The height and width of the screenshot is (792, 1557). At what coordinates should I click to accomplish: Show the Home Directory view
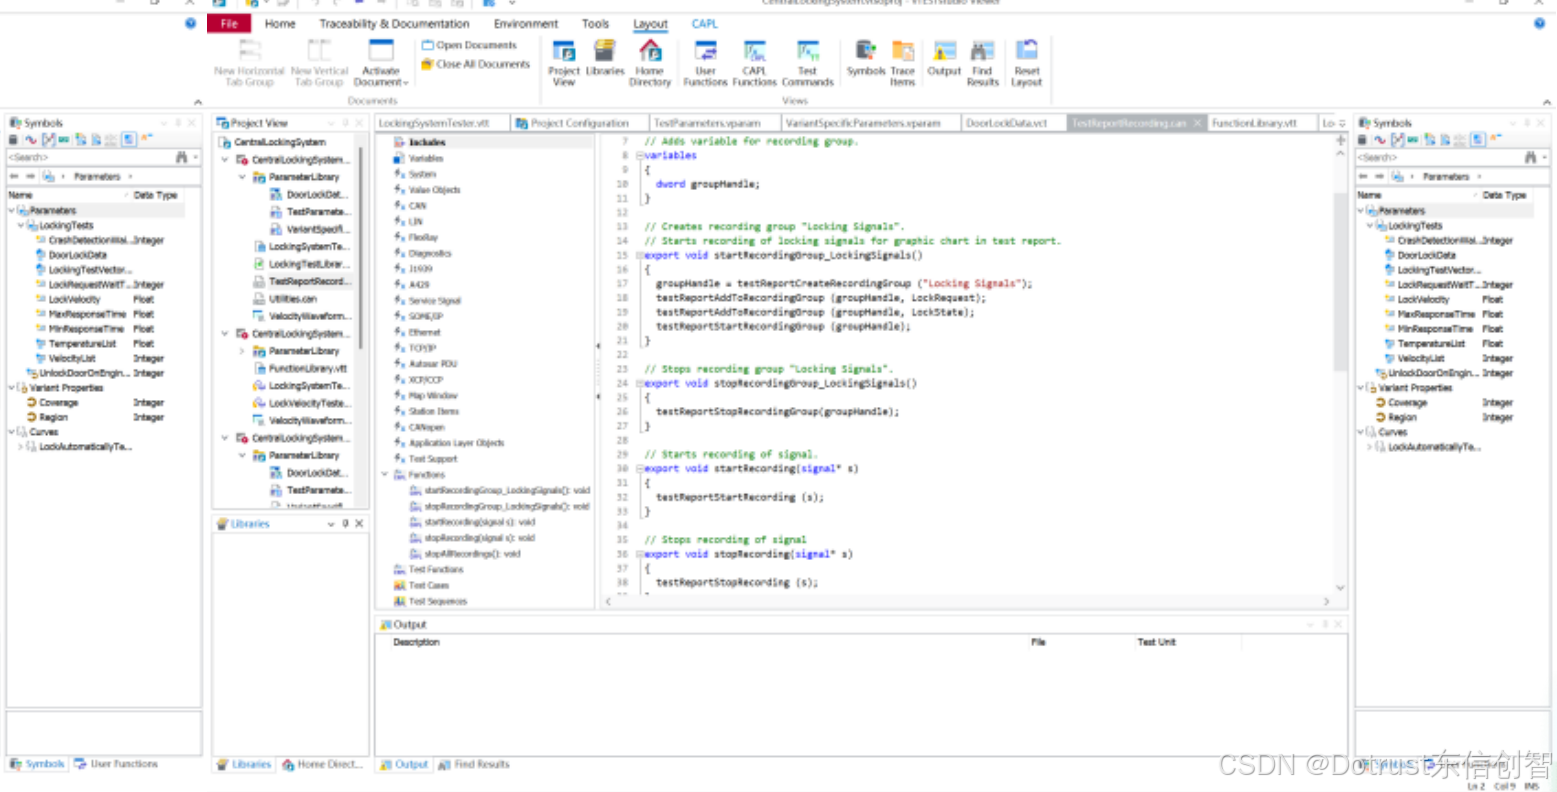pyautogui.click(x=650, y=62)
